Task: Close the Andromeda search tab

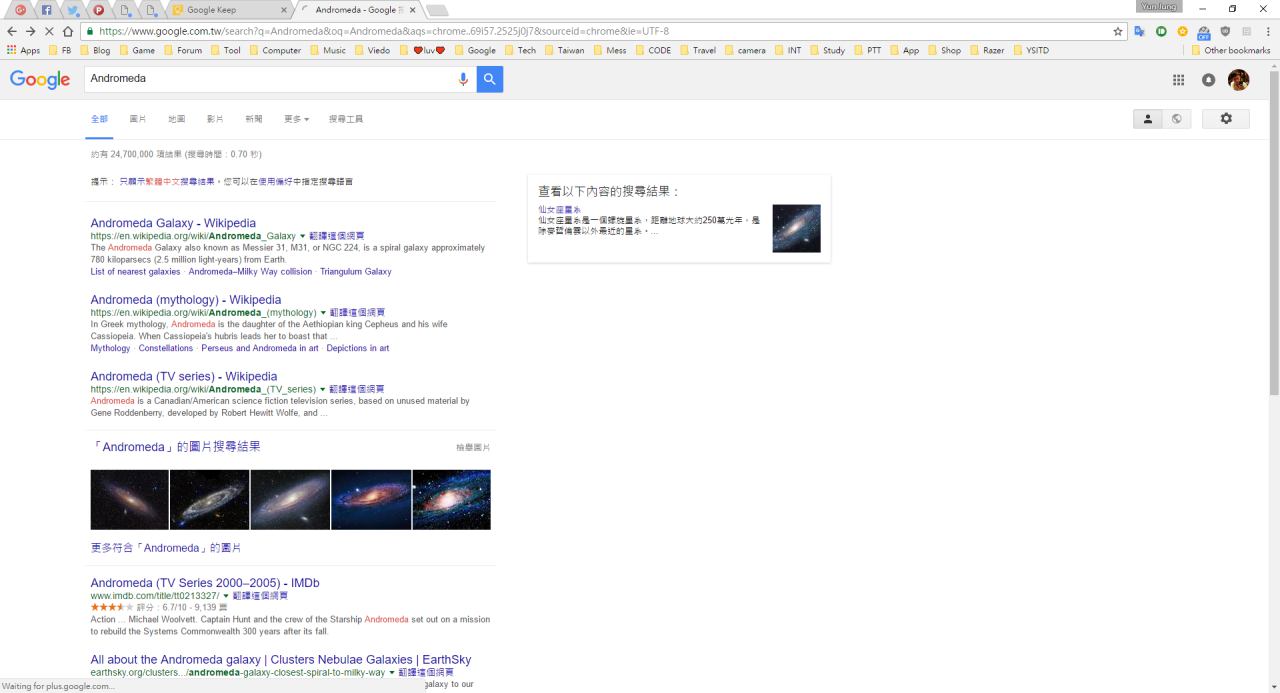Action: (x=412, y=10)
